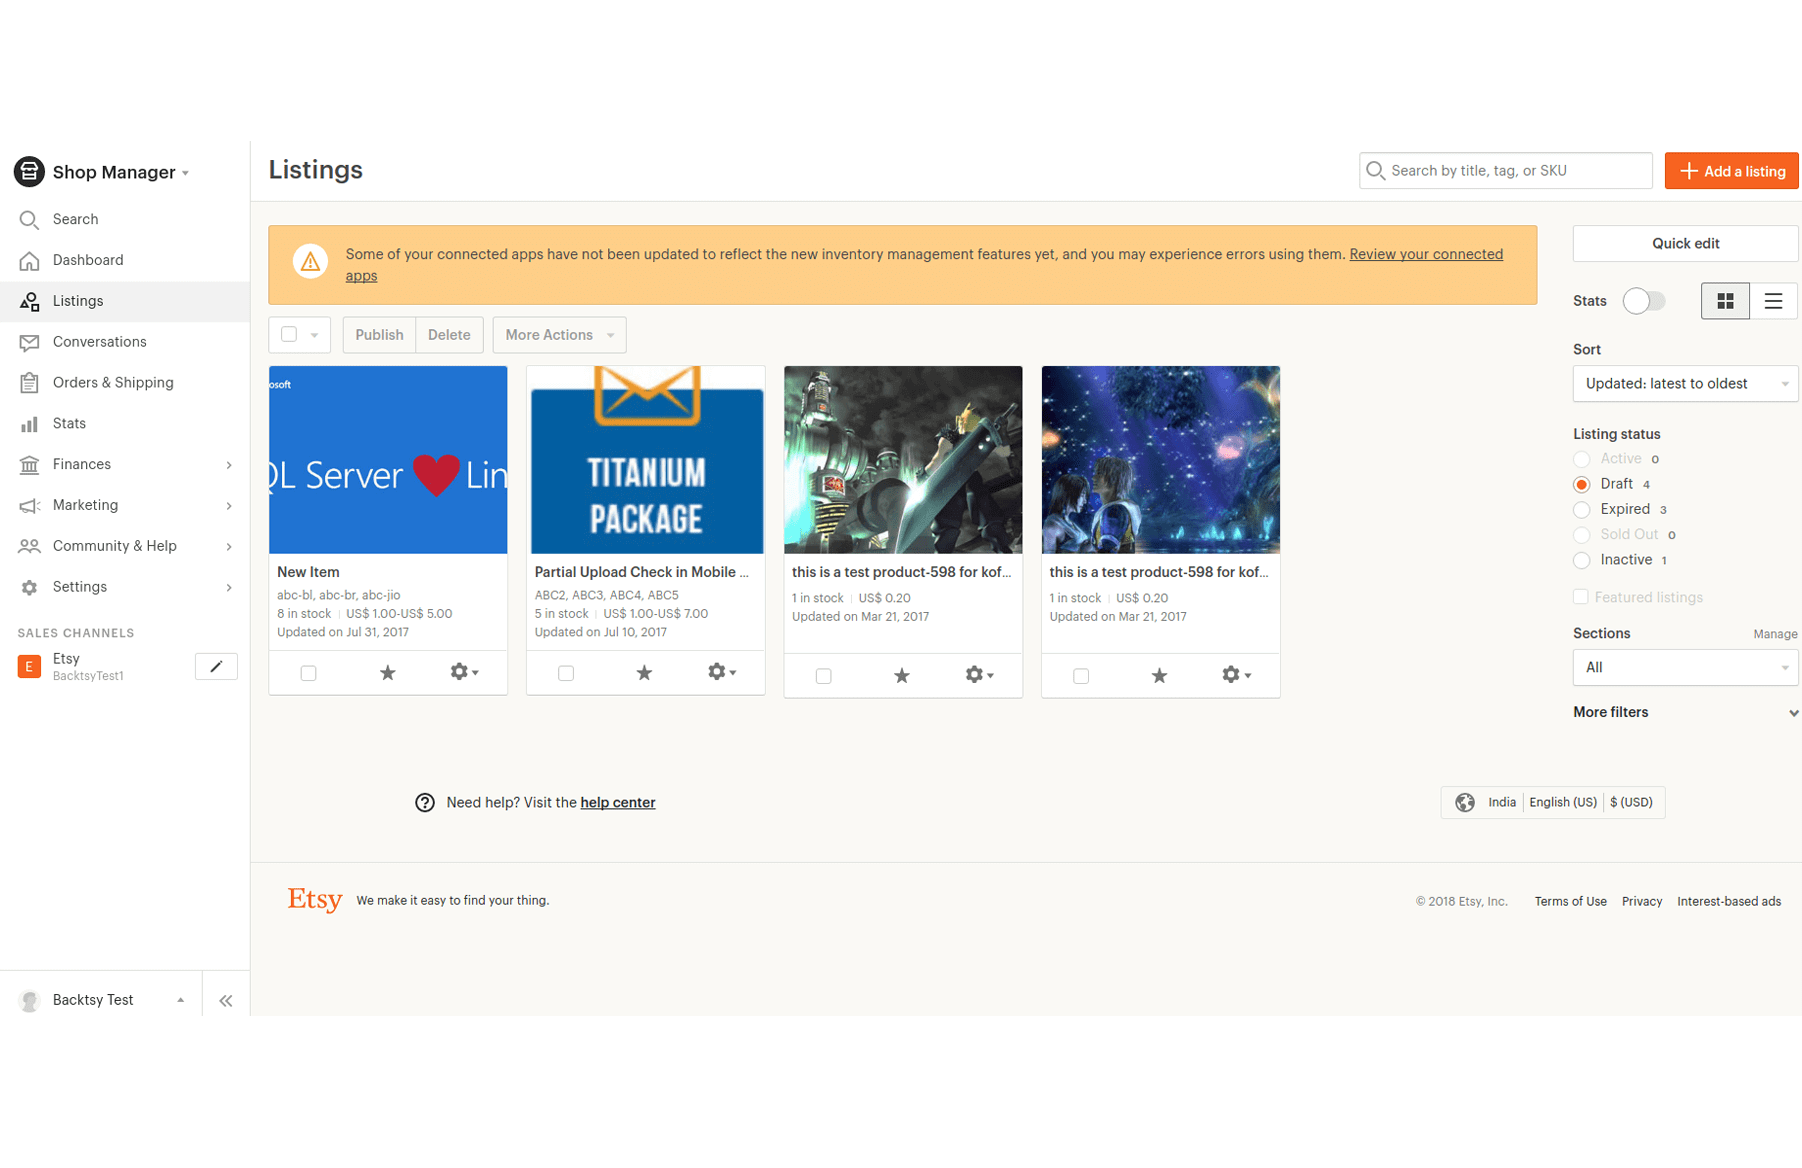Click the Settings gear icon in sidebar

click(x=29, y=588)
